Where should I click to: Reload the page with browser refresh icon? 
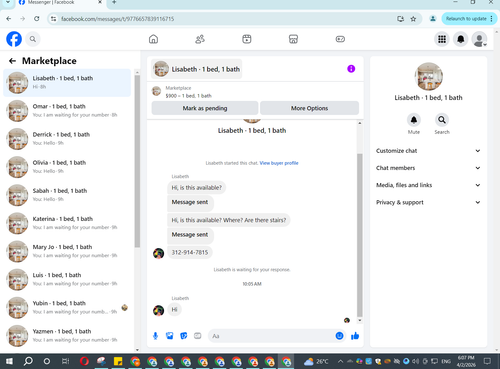pyautogui.click(x=37, y=19)
